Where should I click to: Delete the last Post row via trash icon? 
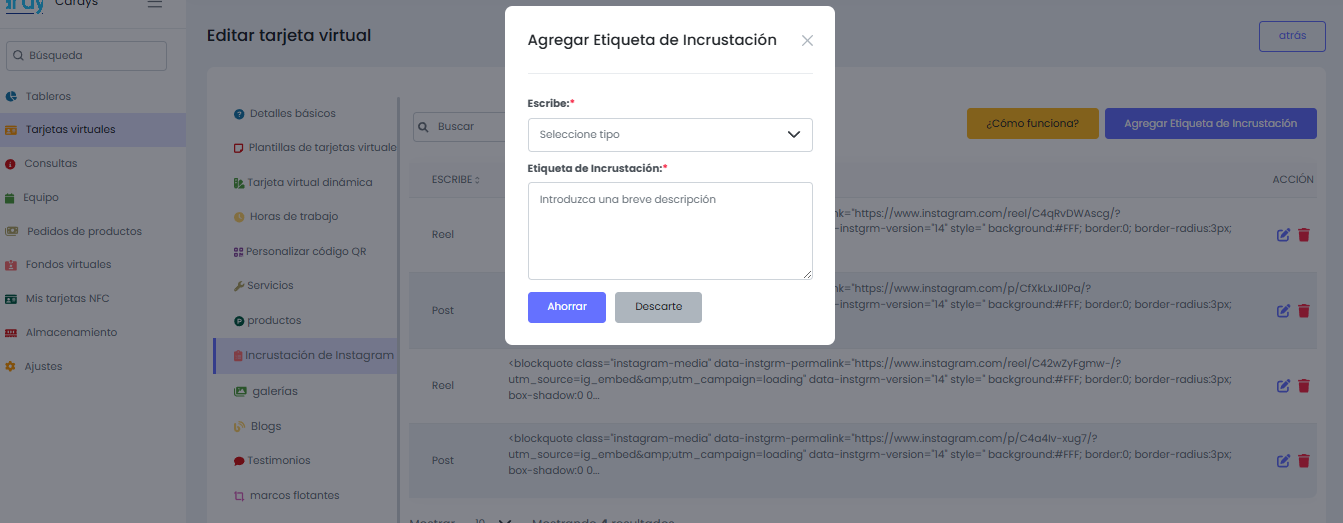(x=1303, y=461)
